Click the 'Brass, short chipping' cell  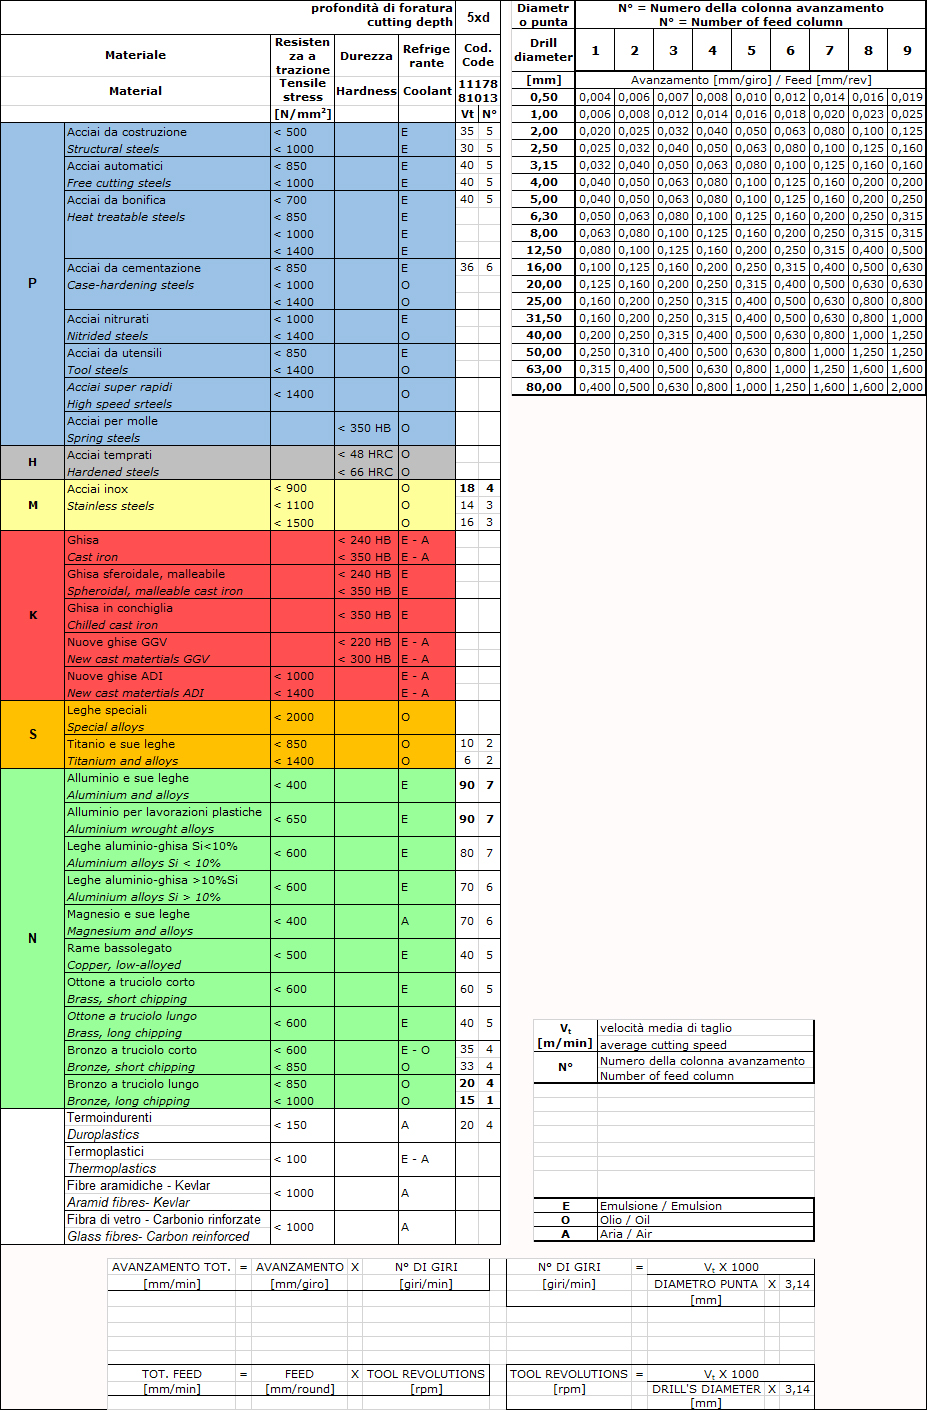tap(168, 999)
